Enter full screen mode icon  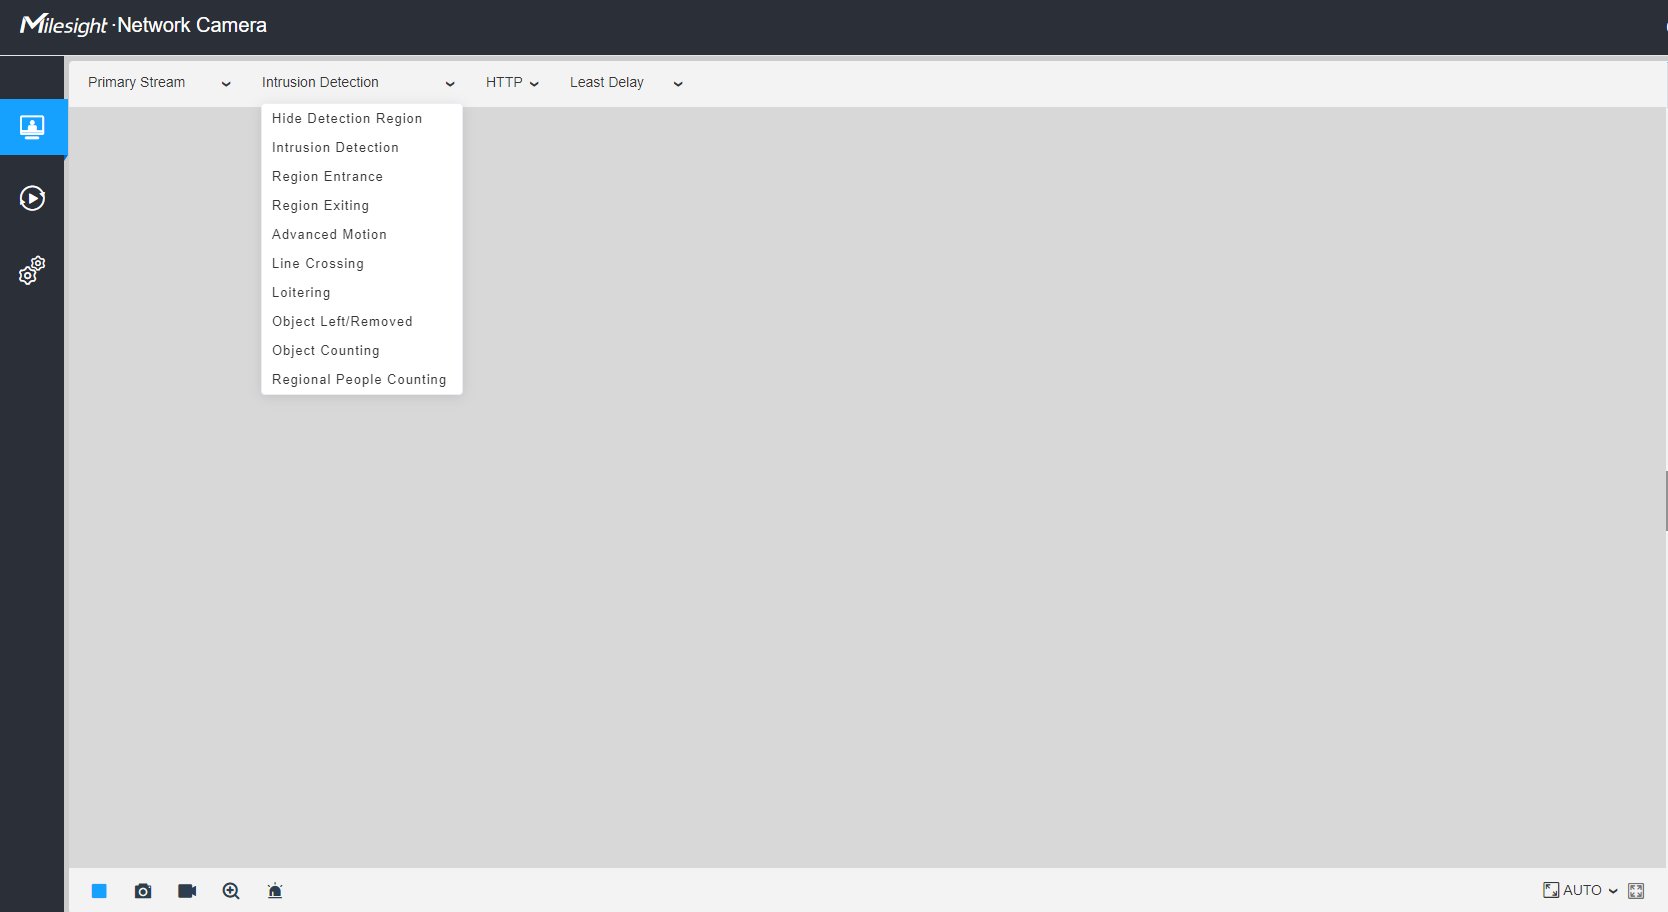click(x=1636, y=891)
